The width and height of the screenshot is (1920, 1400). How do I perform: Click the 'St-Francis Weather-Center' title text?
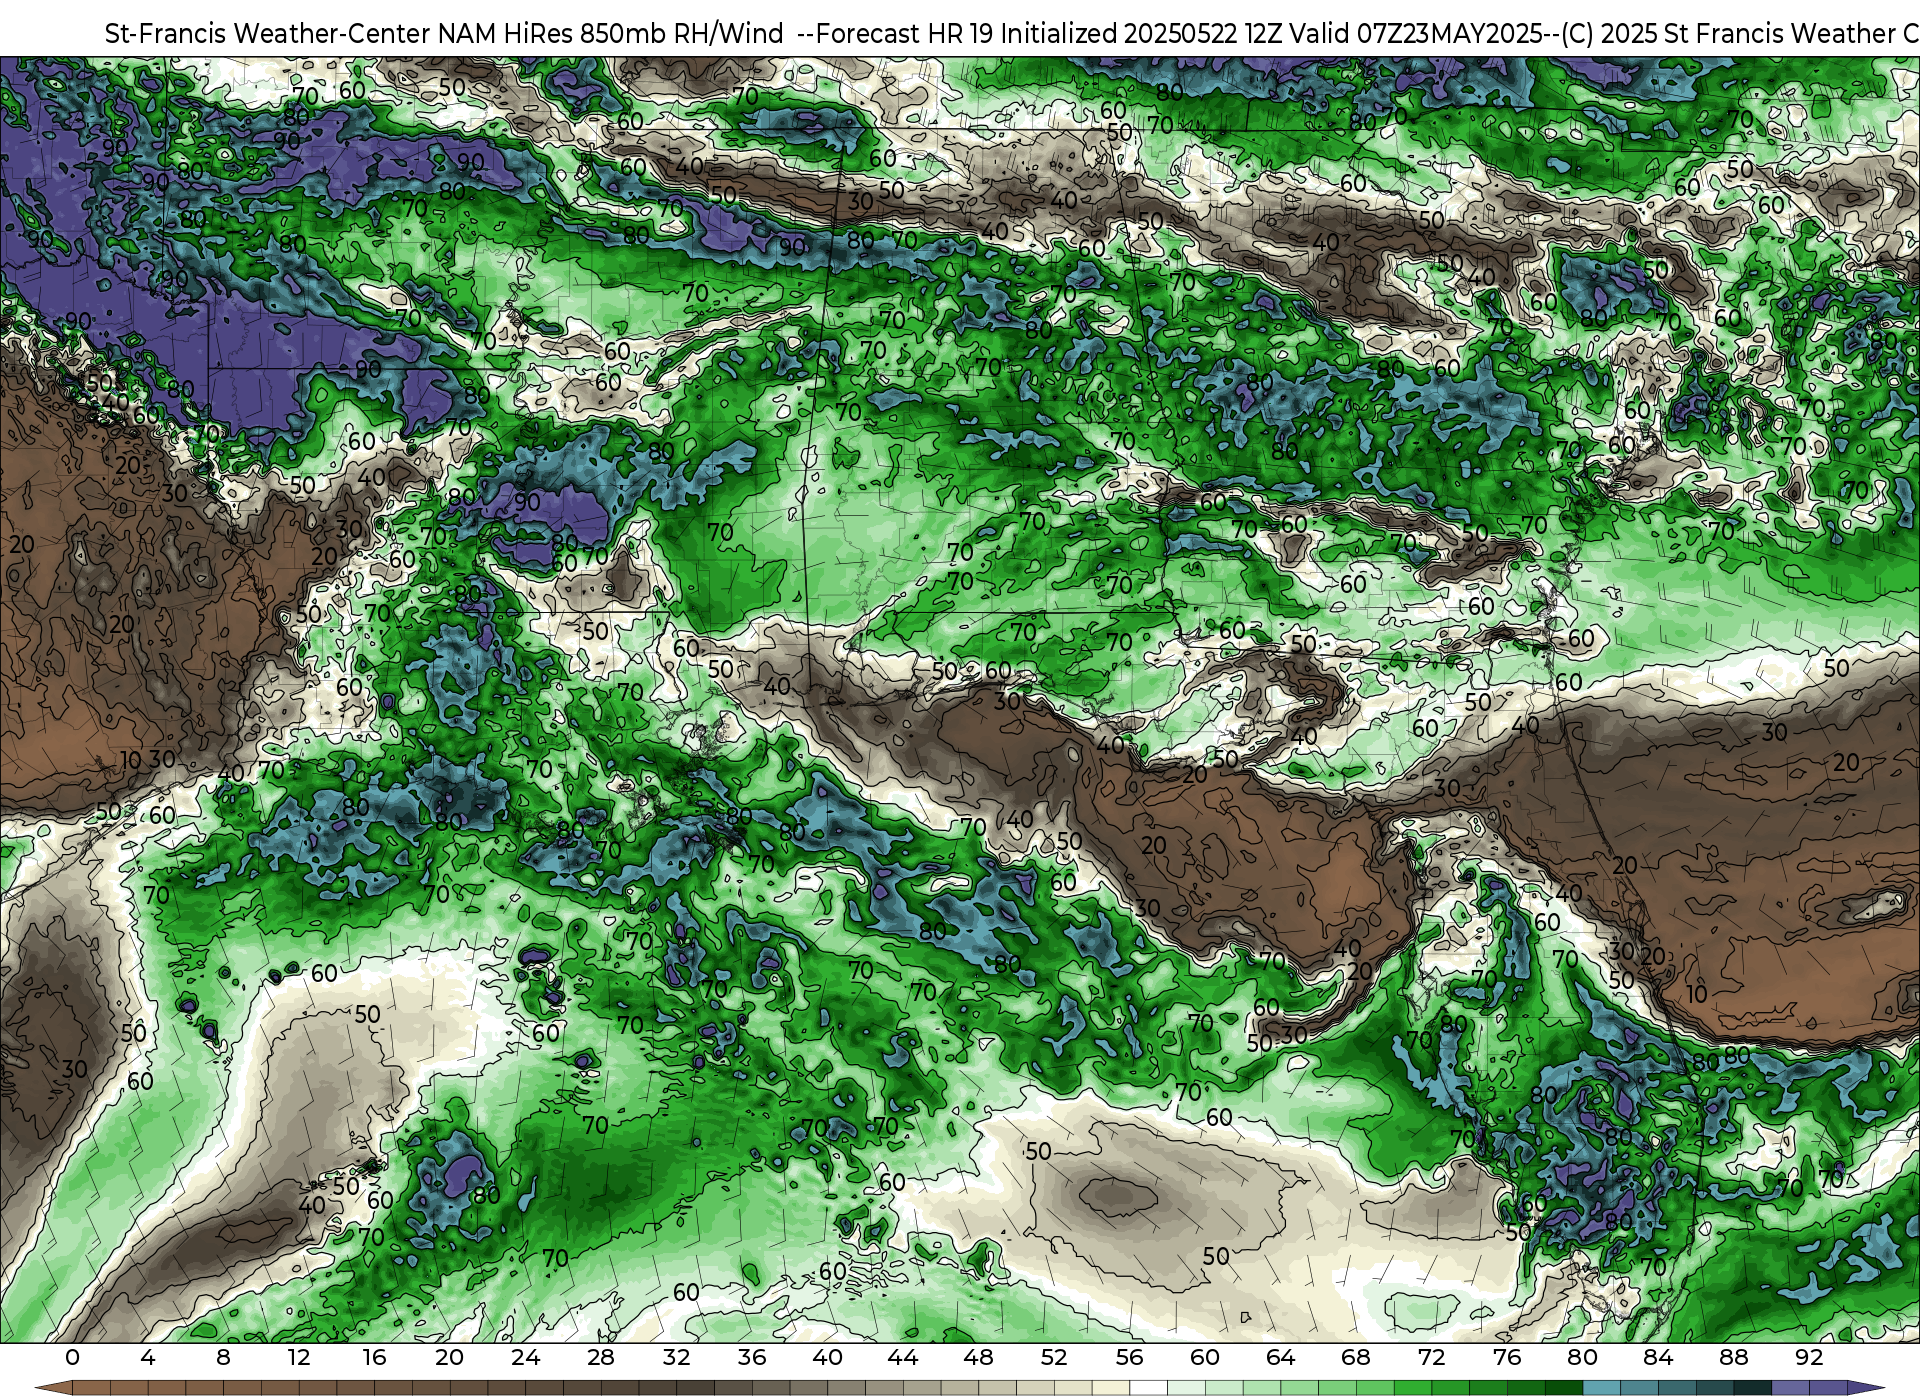tap(268, 34)
